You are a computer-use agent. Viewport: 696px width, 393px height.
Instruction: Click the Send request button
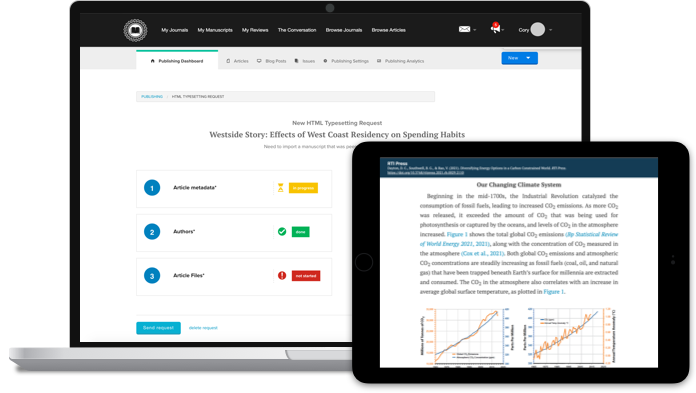[158, 328]
